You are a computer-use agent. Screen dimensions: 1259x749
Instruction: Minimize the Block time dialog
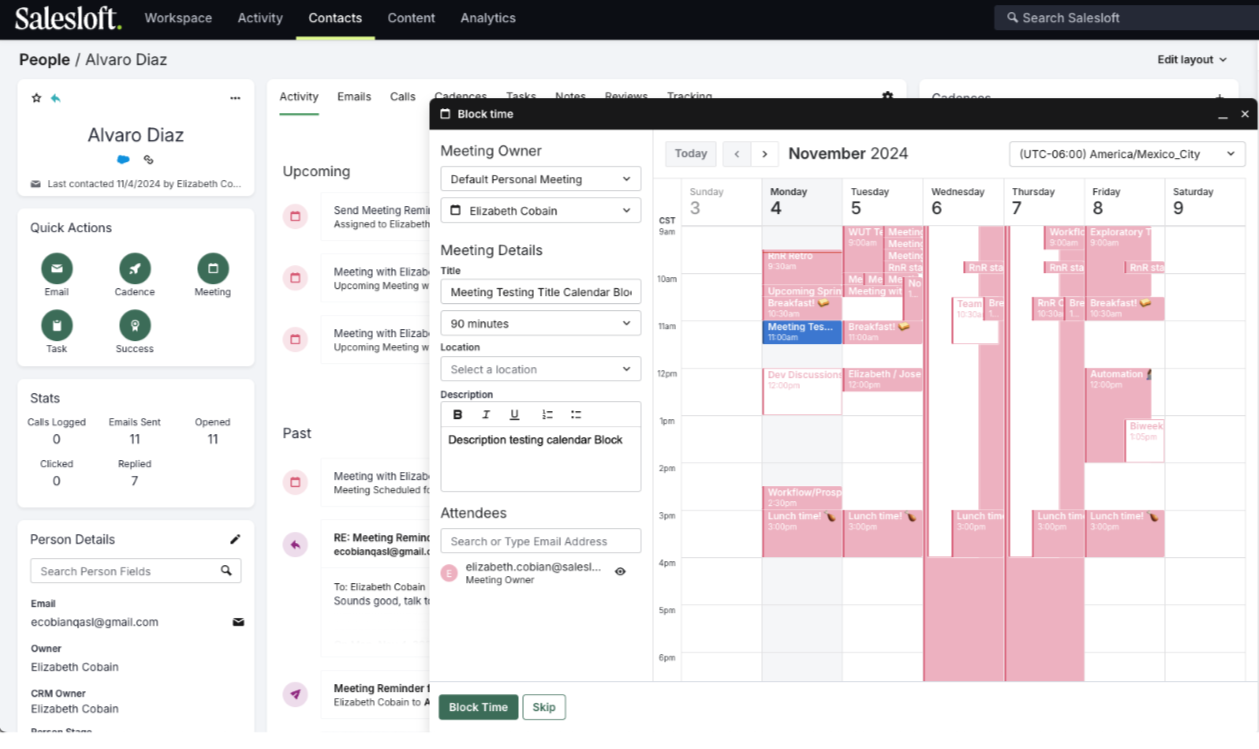click(x=1222, y=115)
